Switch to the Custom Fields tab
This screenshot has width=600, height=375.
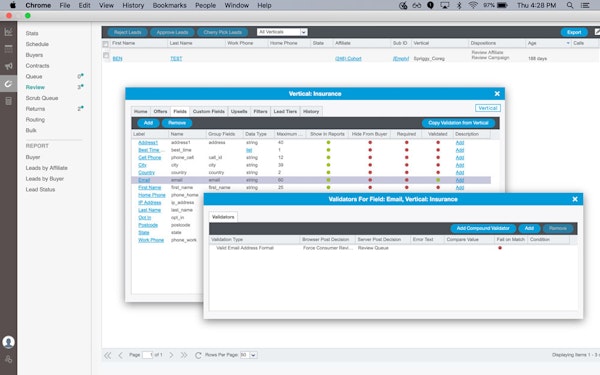[209, 111]
